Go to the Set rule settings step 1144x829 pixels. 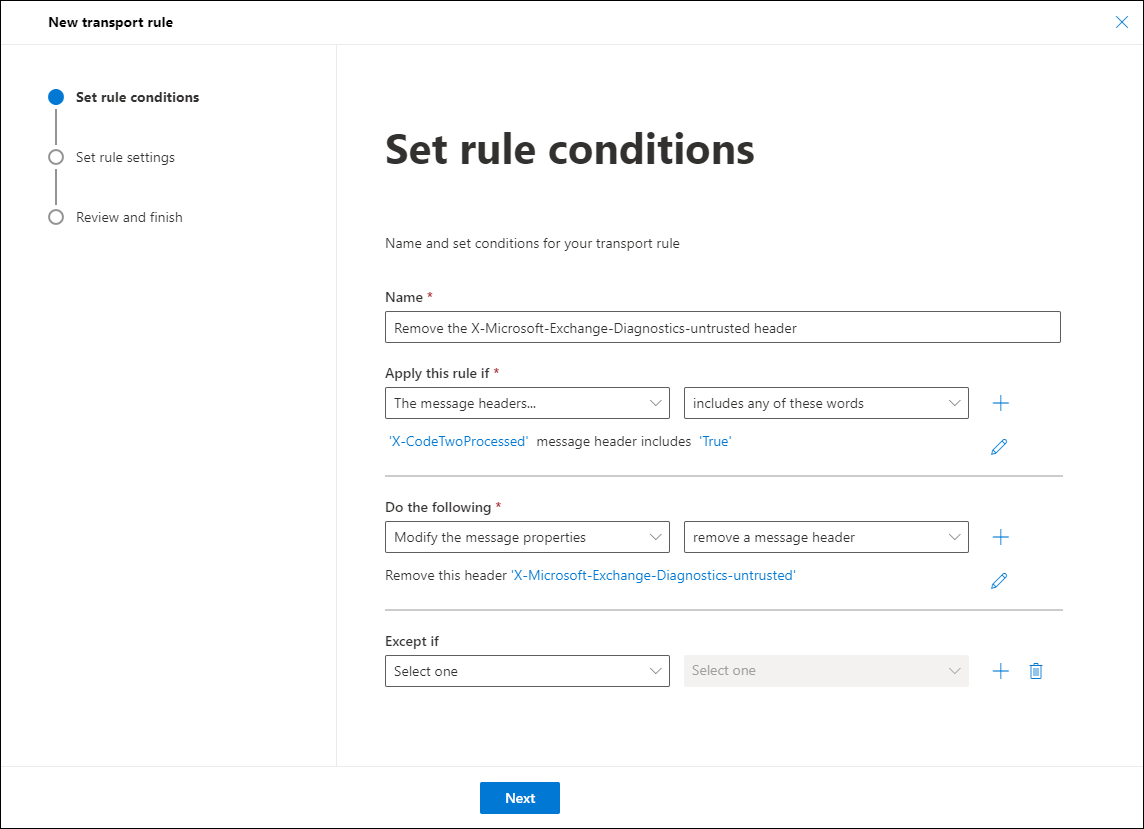point(125,157)
